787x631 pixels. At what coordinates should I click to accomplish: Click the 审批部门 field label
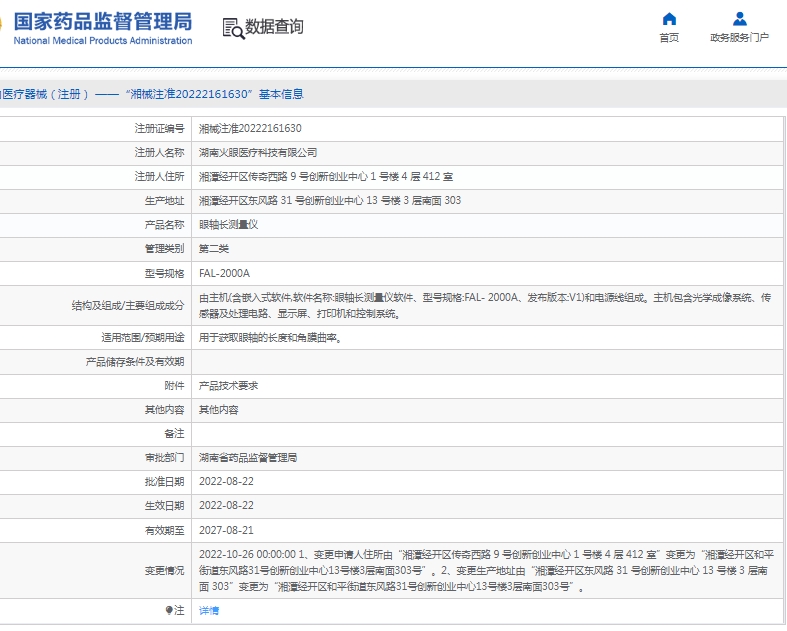[x=165, y=458]
